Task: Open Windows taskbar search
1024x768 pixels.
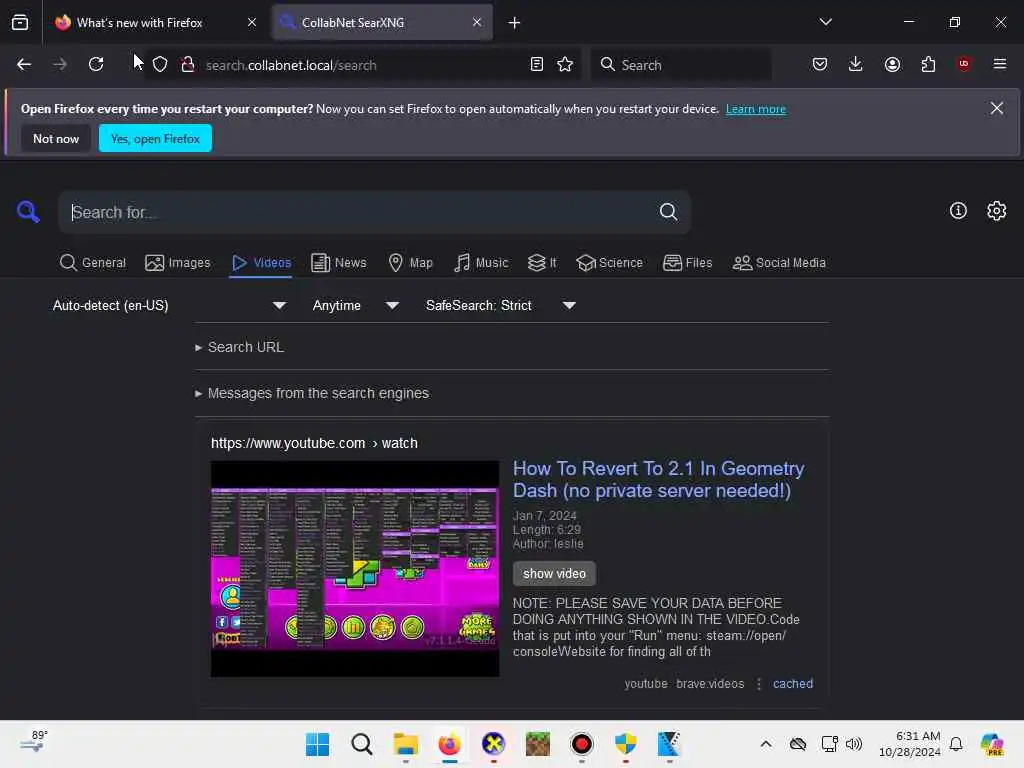Action: (x=361, y=744)
